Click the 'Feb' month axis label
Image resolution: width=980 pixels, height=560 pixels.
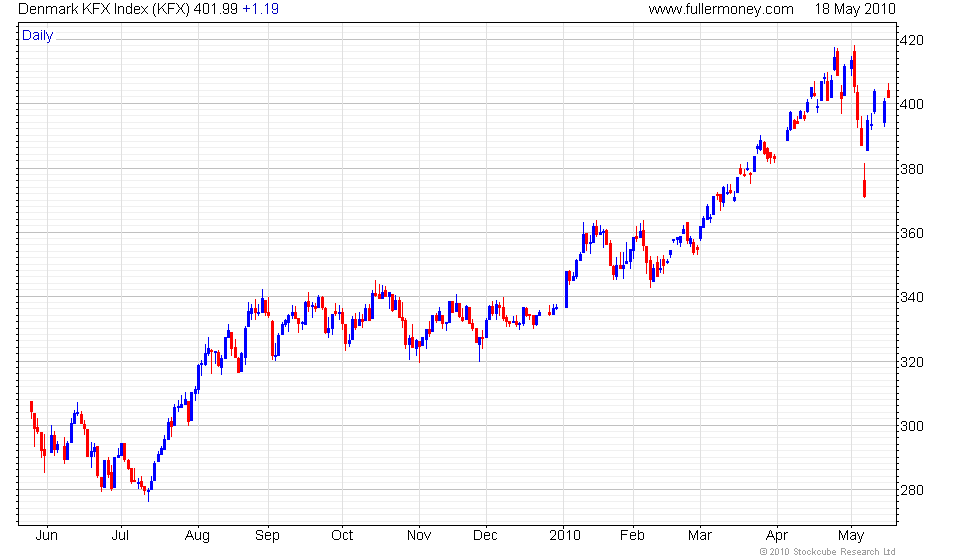(x=632, y=536)
